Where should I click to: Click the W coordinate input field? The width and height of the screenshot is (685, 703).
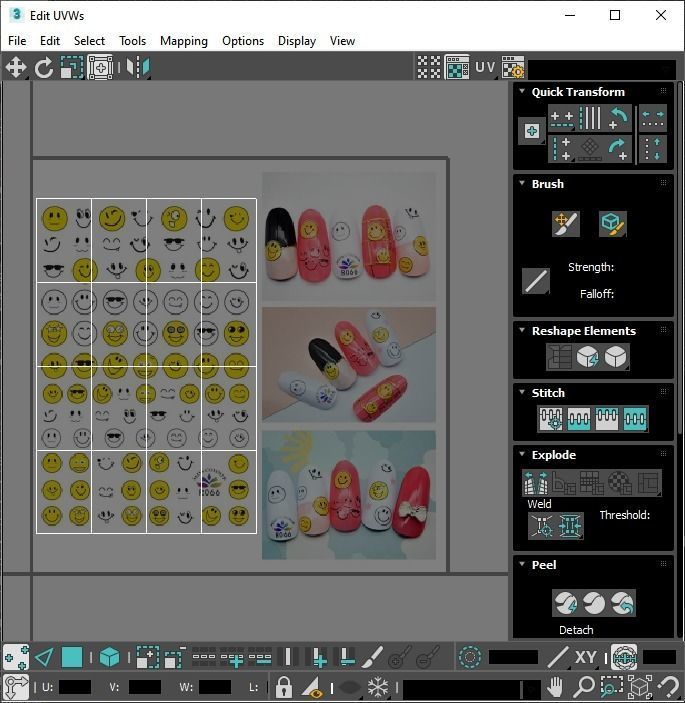[215, 687]
